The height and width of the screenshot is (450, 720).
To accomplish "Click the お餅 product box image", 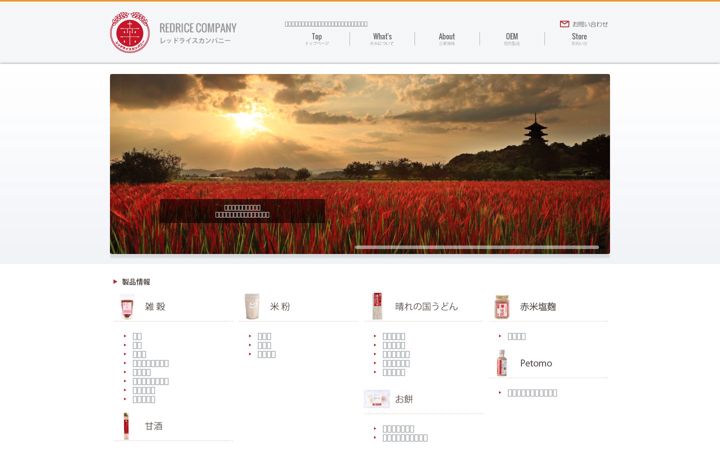I will click(x=377, y=399).
